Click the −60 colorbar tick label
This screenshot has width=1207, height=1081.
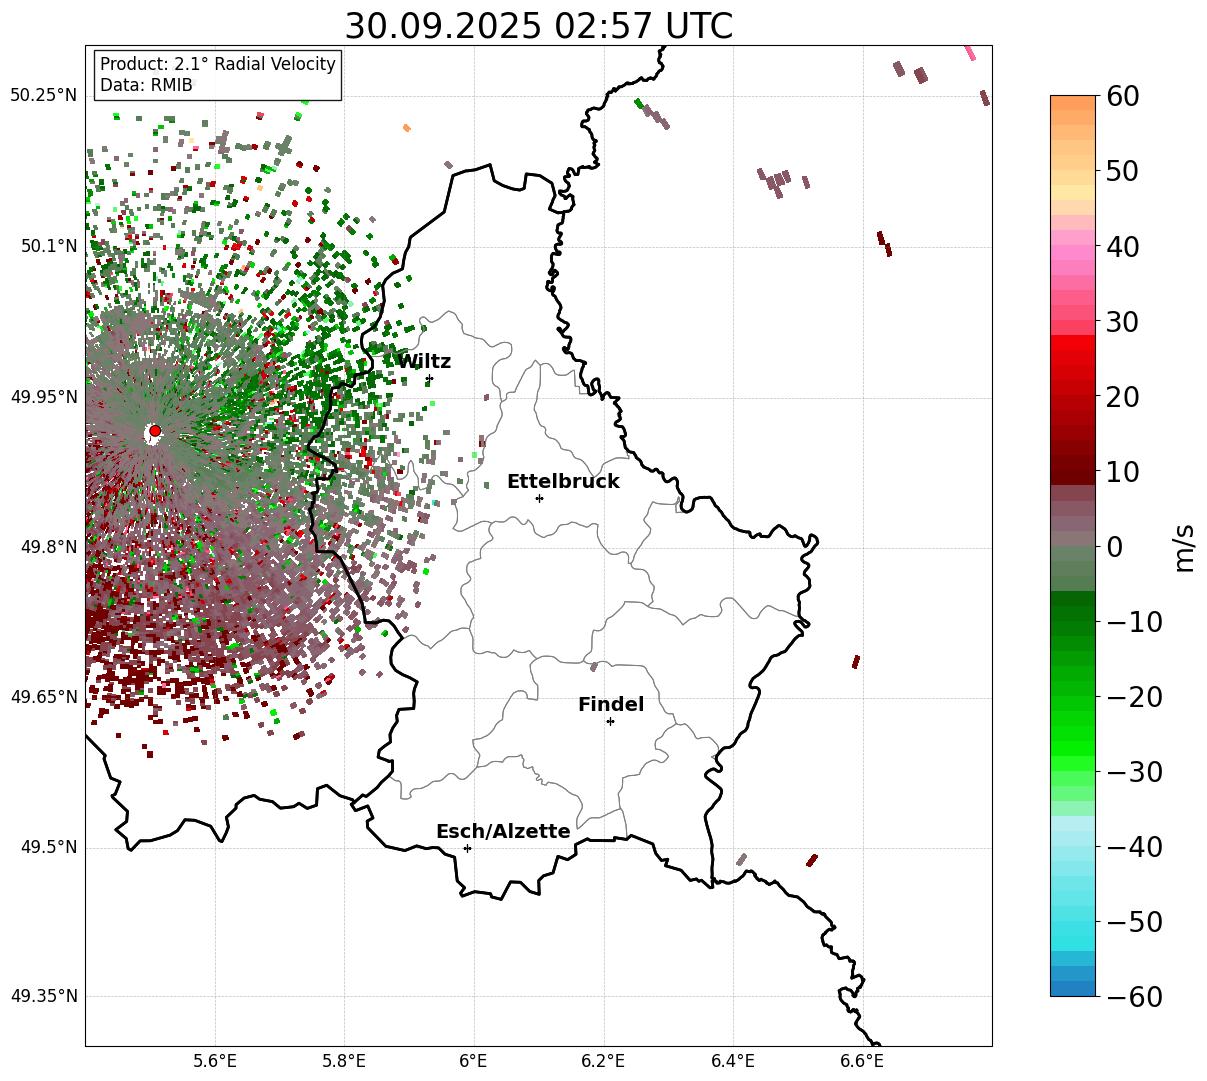pos(1134,997)
